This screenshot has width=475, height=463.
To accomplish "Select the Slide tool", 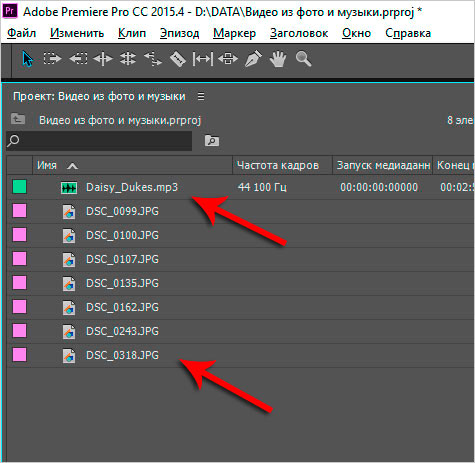I will [x=228, y=59].
